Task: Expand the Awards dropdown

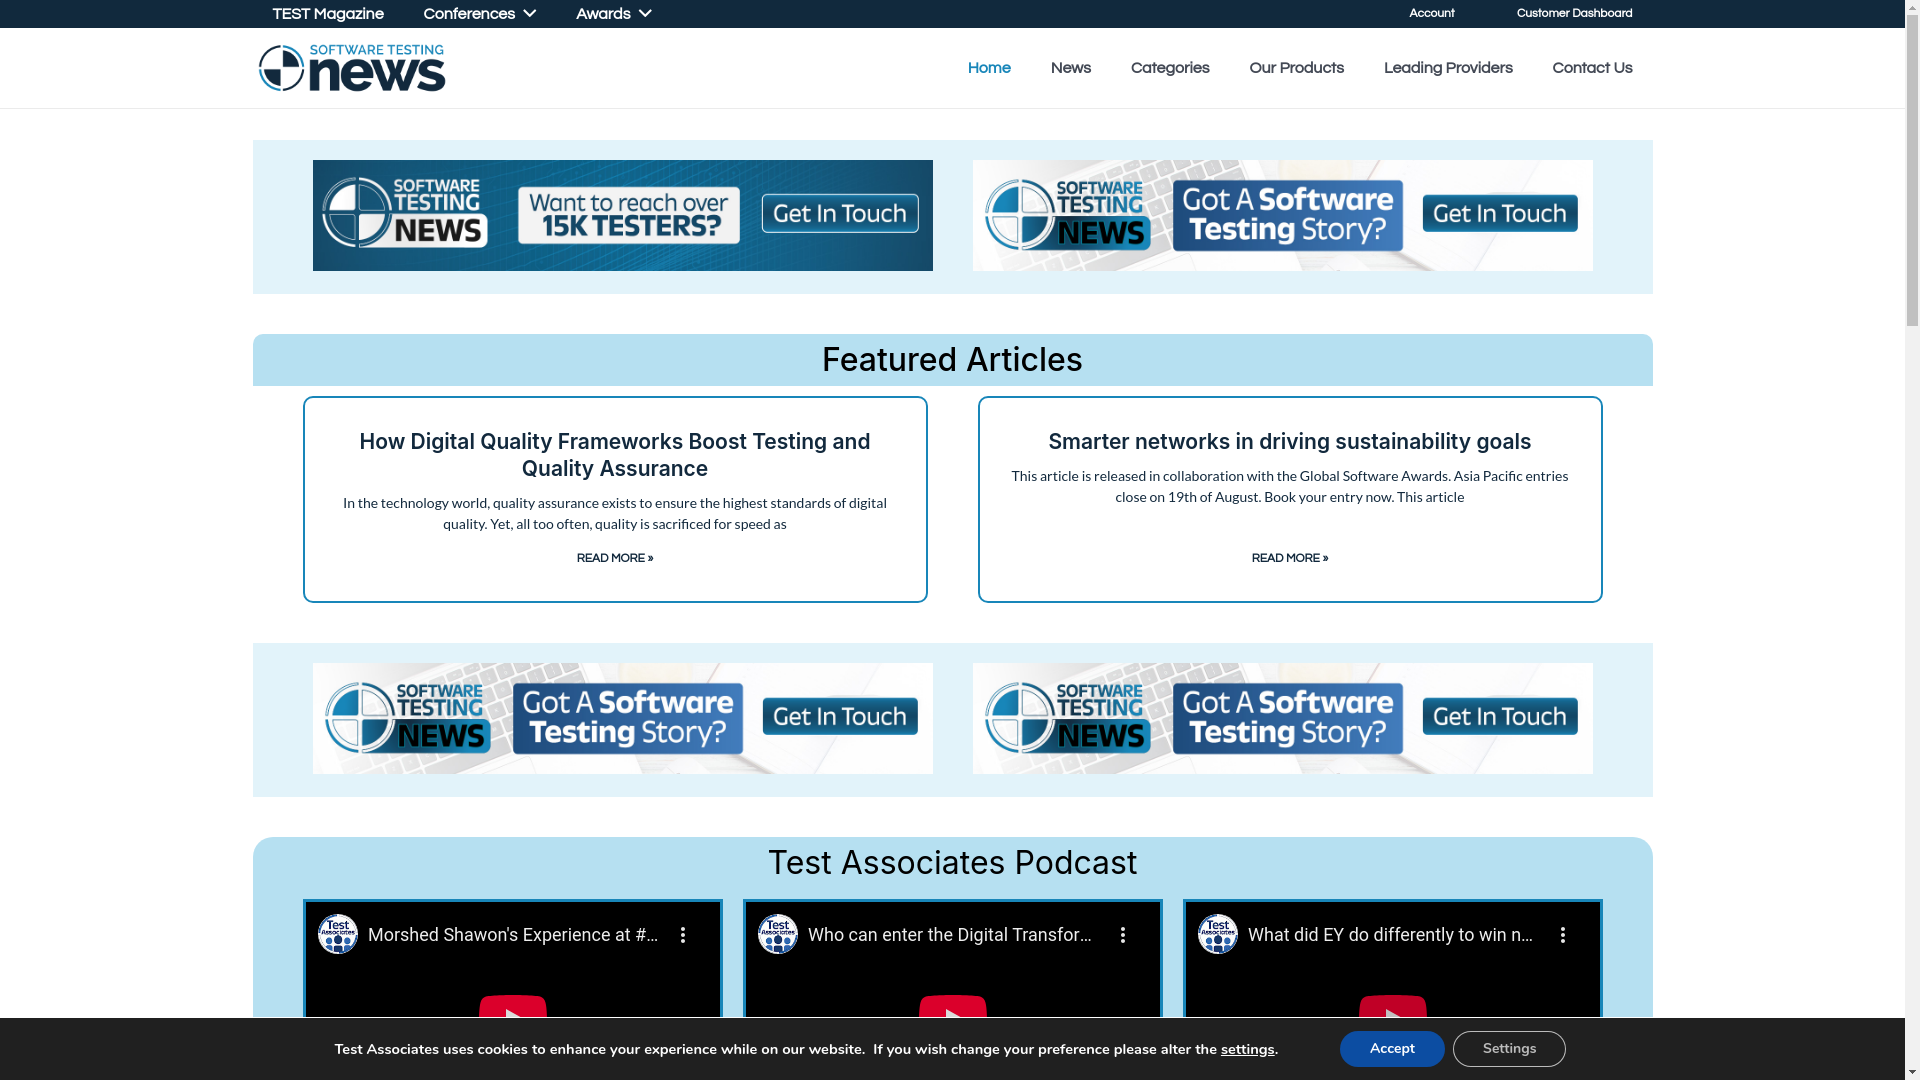Action: tap(613, 14)
